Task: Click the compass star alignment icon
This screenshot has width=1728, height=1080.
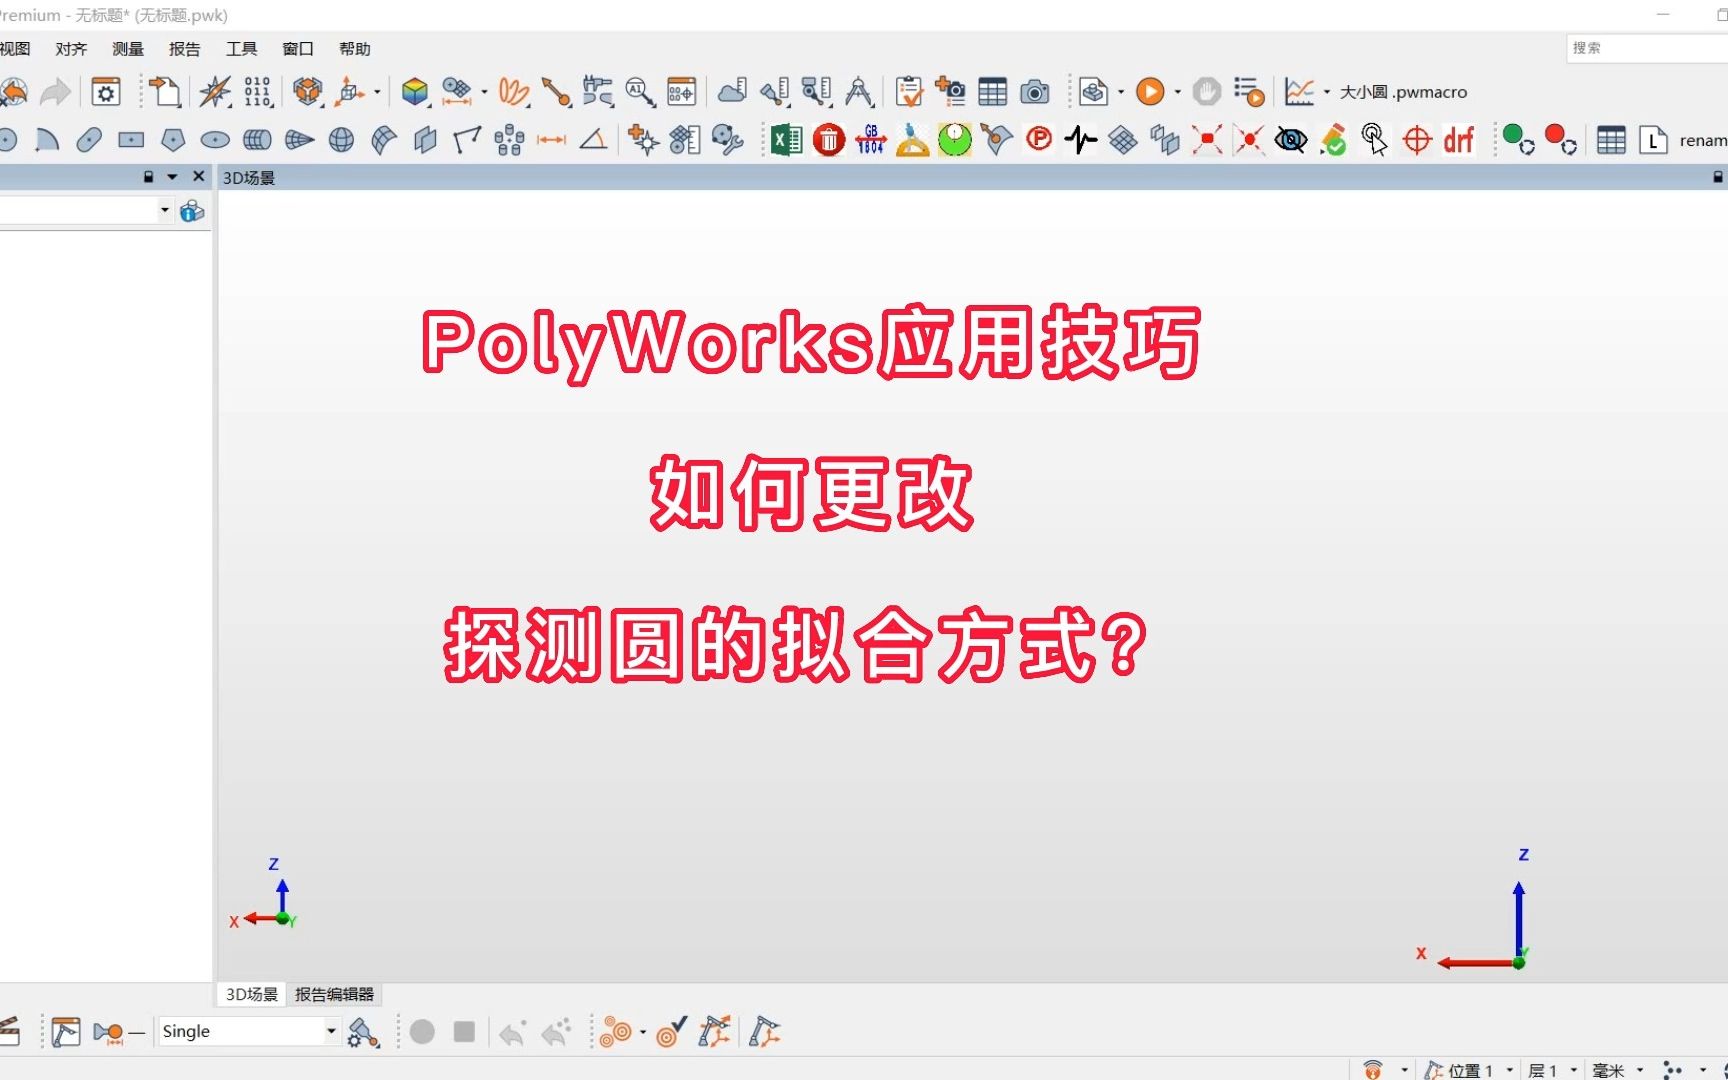Action: (x=215, y=92)
